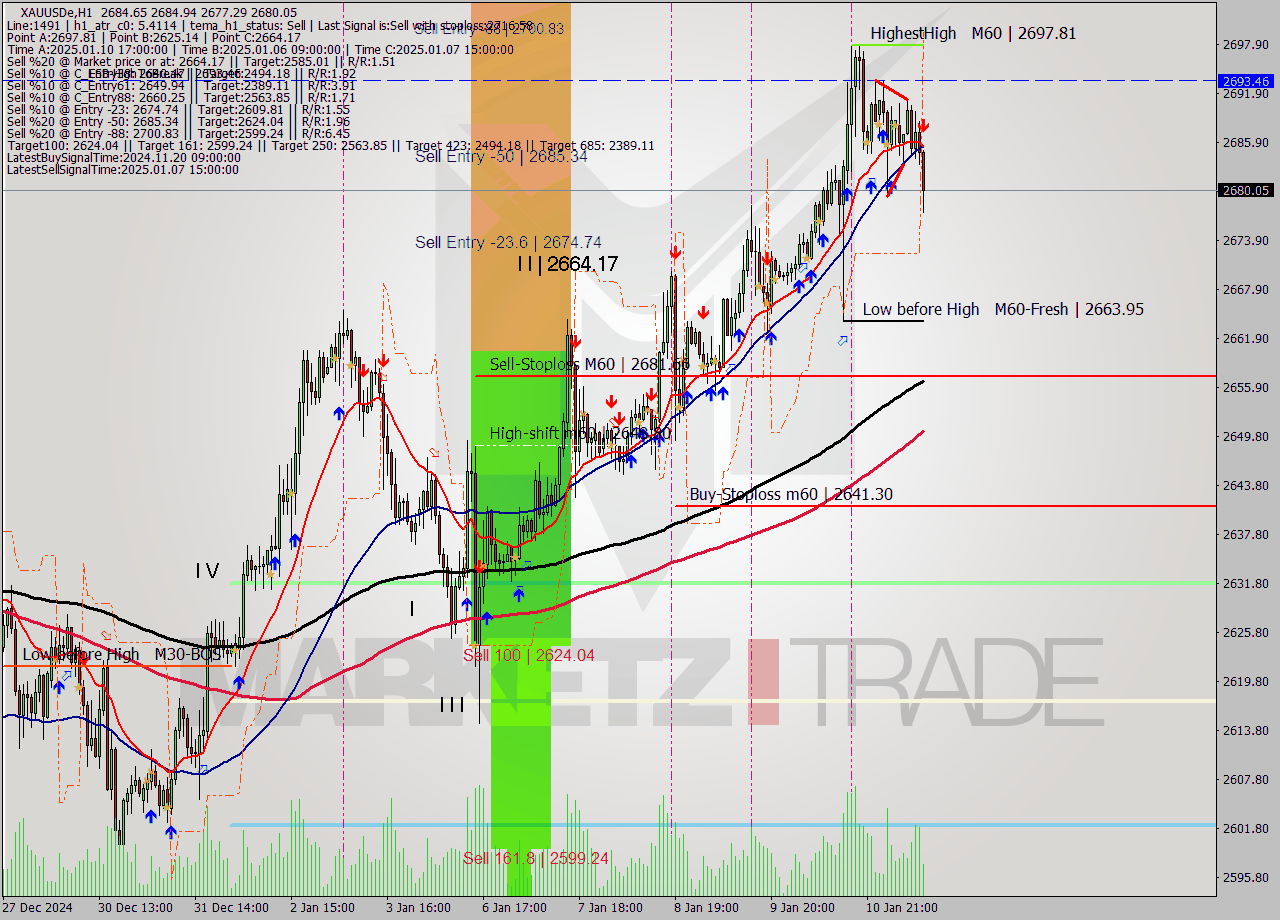Click the 'Target100: 2624.04' targets line
The image size is (1280, 920).
coord(330,145)
